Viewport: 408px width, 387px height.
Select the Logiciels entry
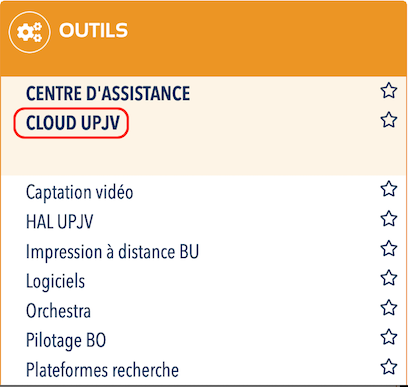55,281
